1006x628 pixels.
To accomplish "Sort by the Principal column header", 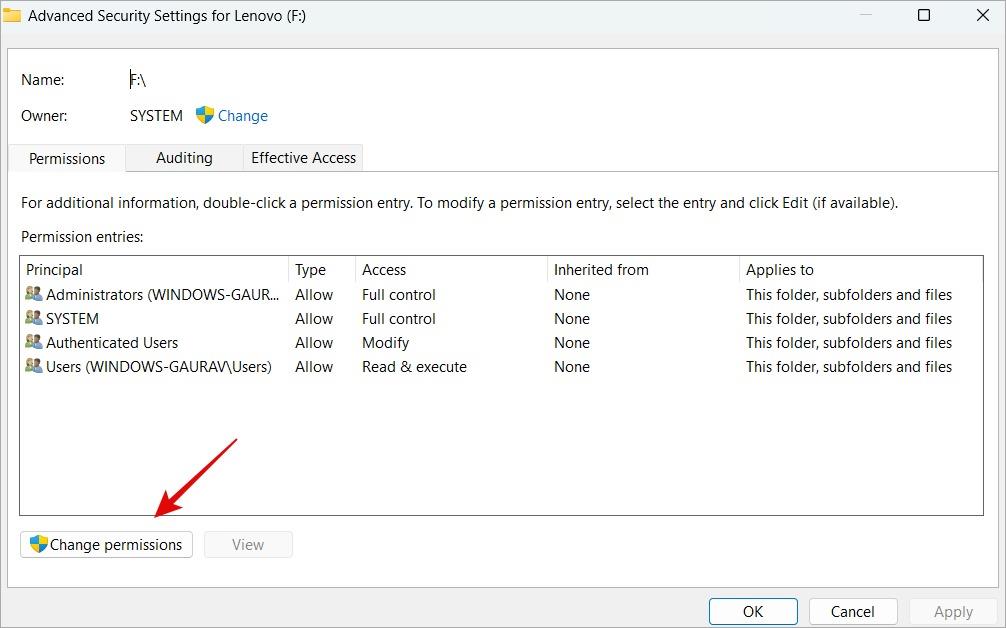I will pos(154,269).
